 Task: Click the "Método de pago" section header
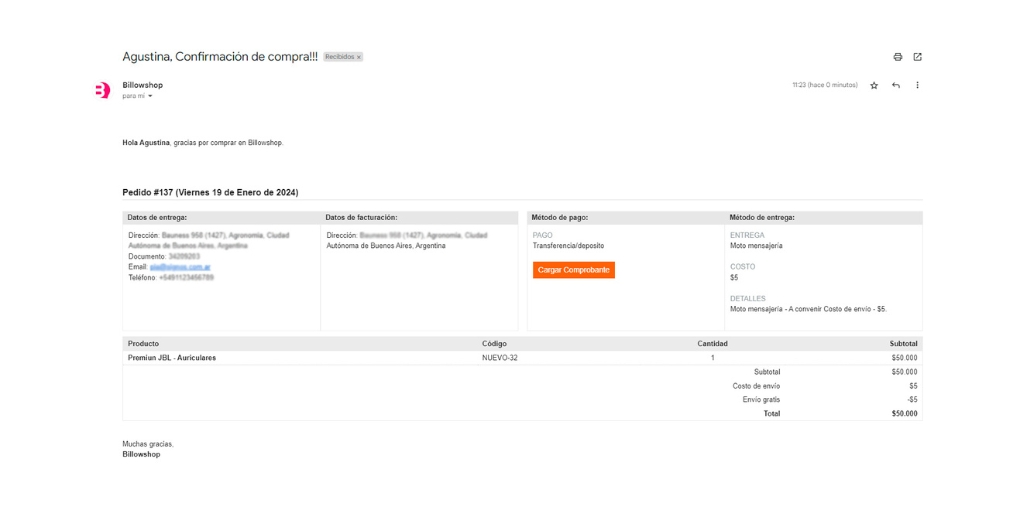[559, 217]
